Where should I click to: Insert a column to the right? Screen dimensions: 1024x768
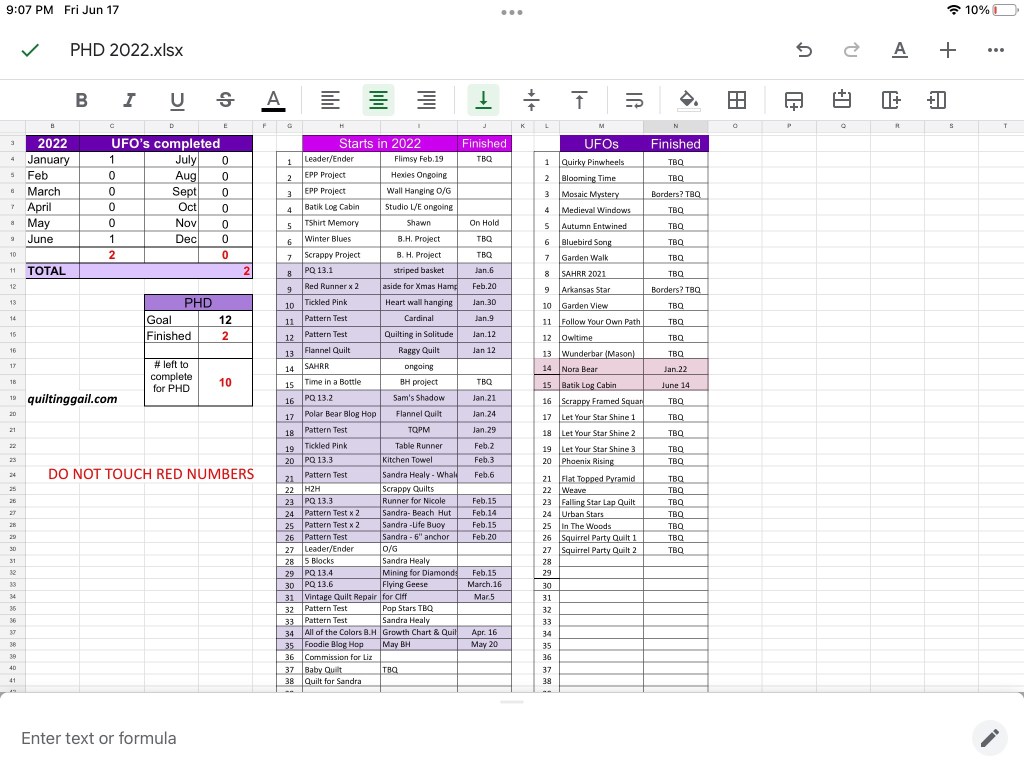point(937,100)
